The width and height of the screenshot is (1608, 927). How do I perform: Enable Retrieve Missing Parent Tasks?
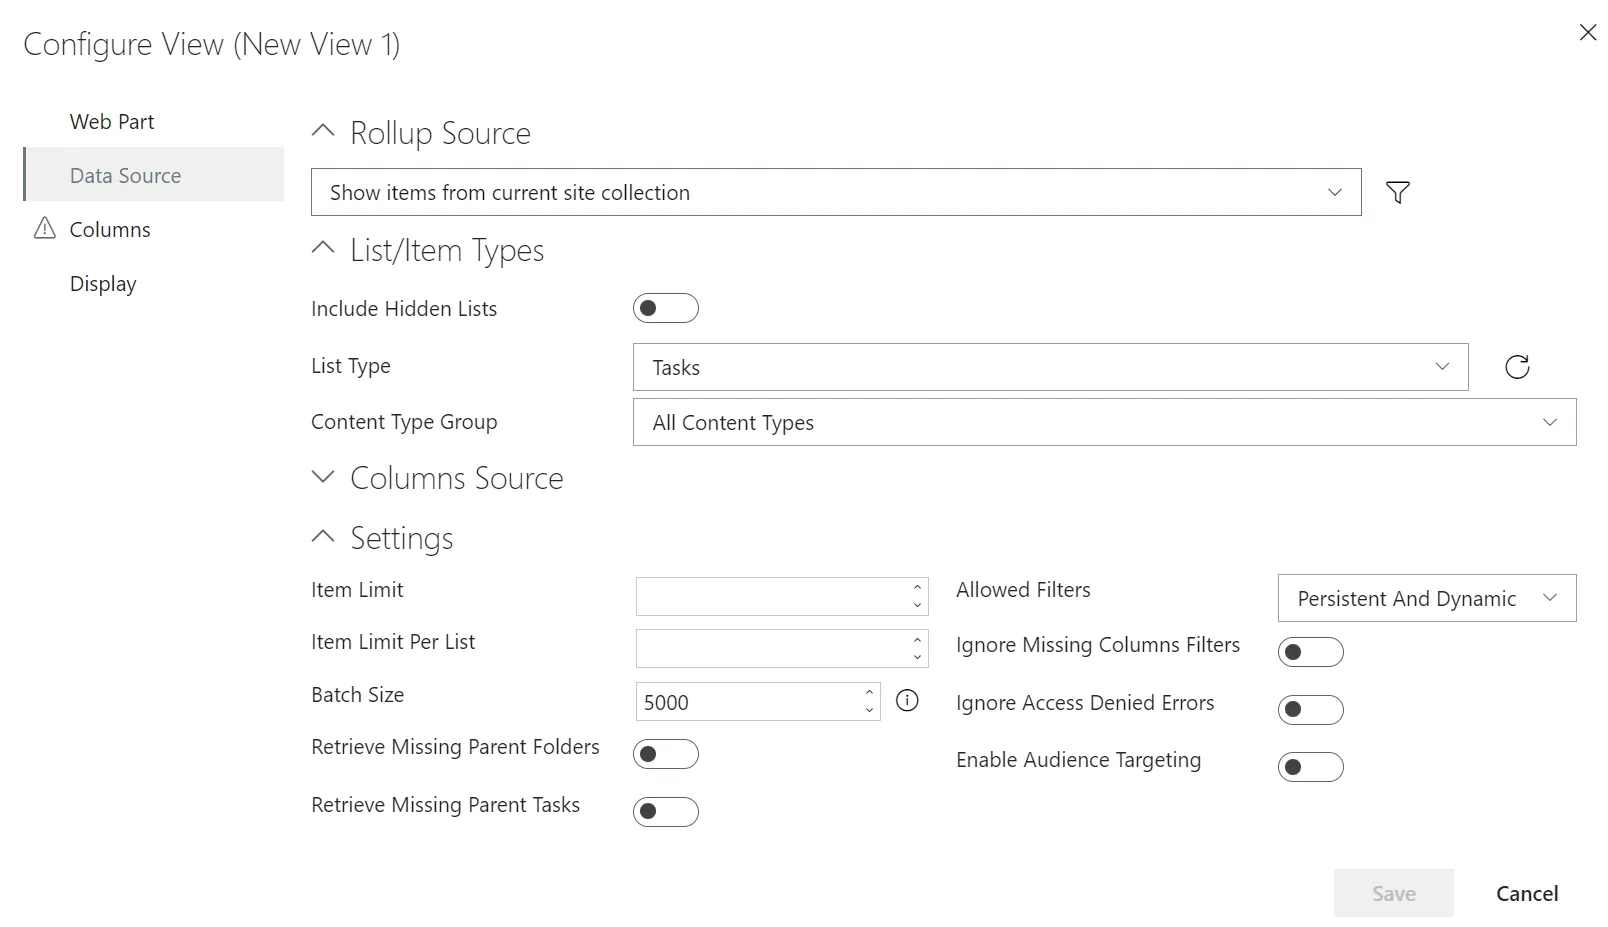666,811
